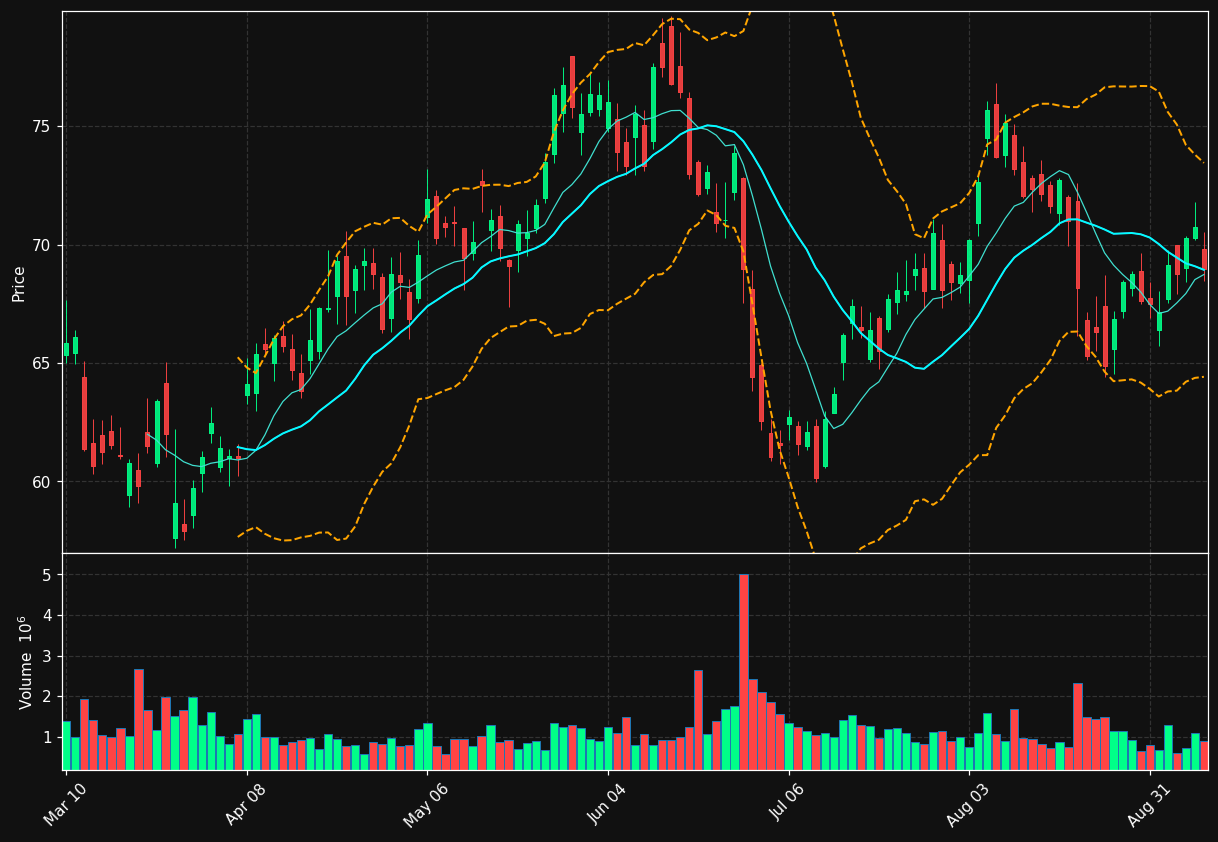Screen dimensions: 1218x842
Task: Select the 'Volume 10⁶' axis title
Action: (24, 662)
